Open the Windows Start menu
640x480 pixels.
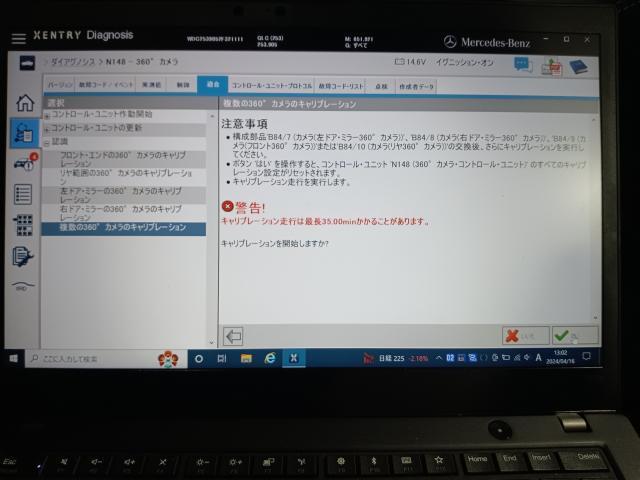13,358
